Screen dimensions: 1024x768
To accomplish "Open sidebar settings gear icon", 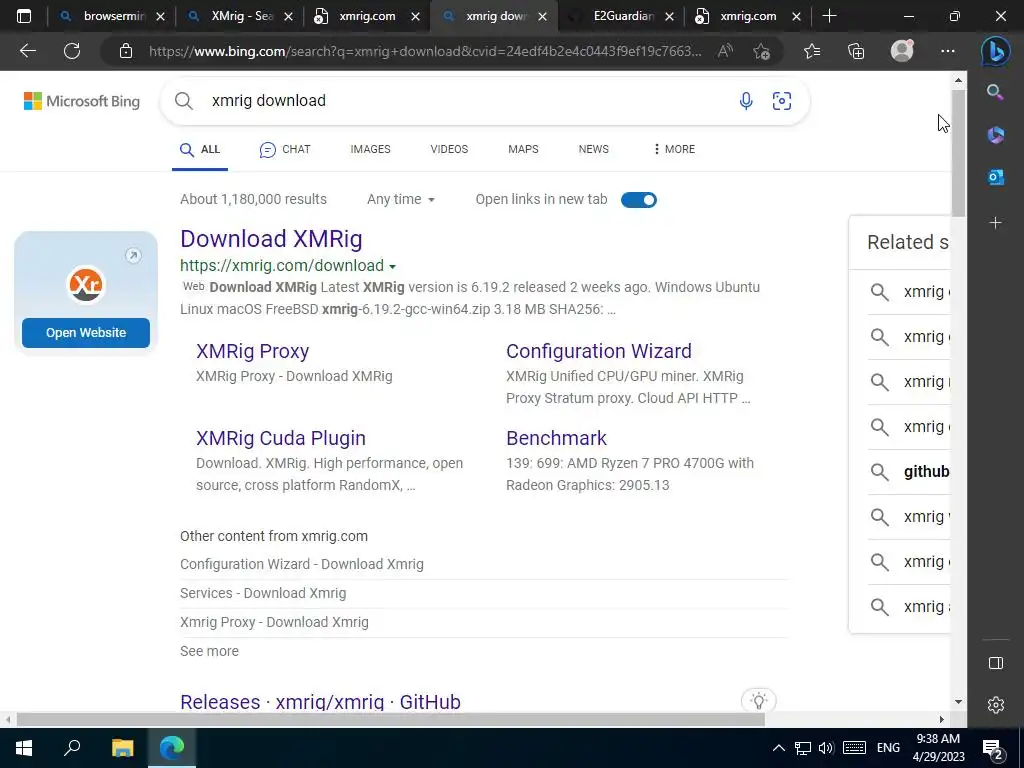I will pos(995,705).
